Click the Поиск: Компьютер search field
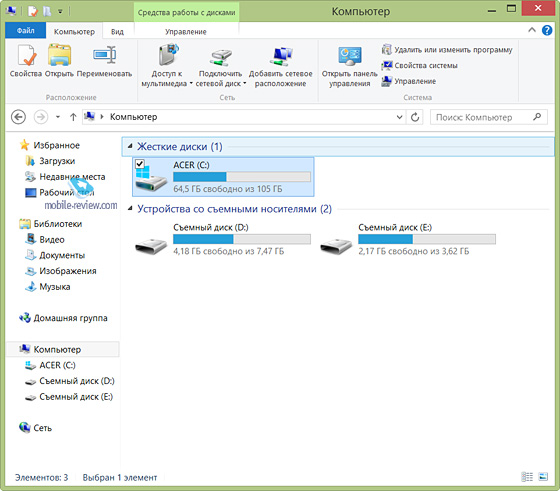This screenshot has height=491, width=560. point(489,117)
